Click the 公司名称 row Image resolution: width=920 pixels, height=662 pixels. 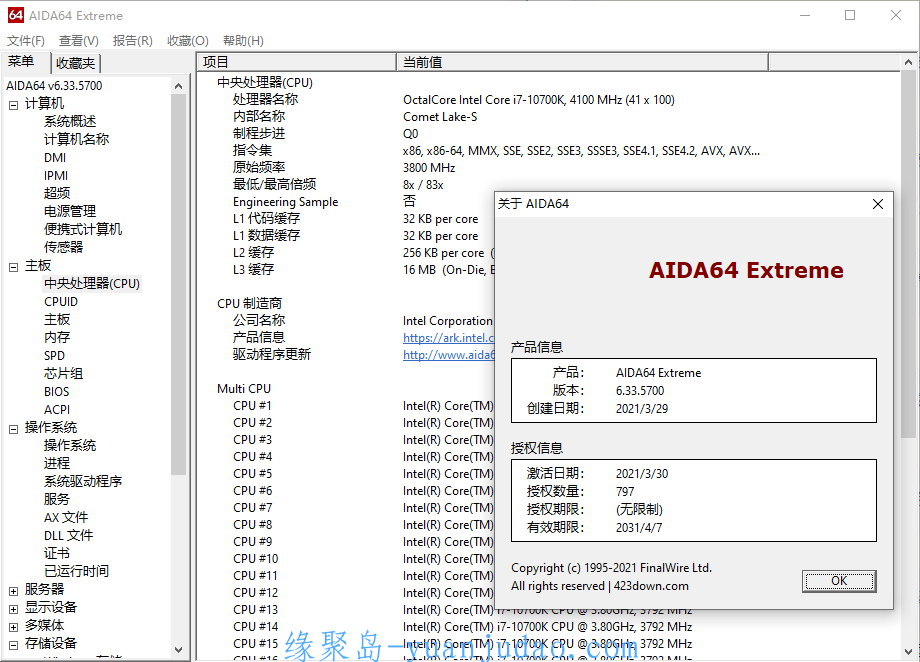pos(347,321)
